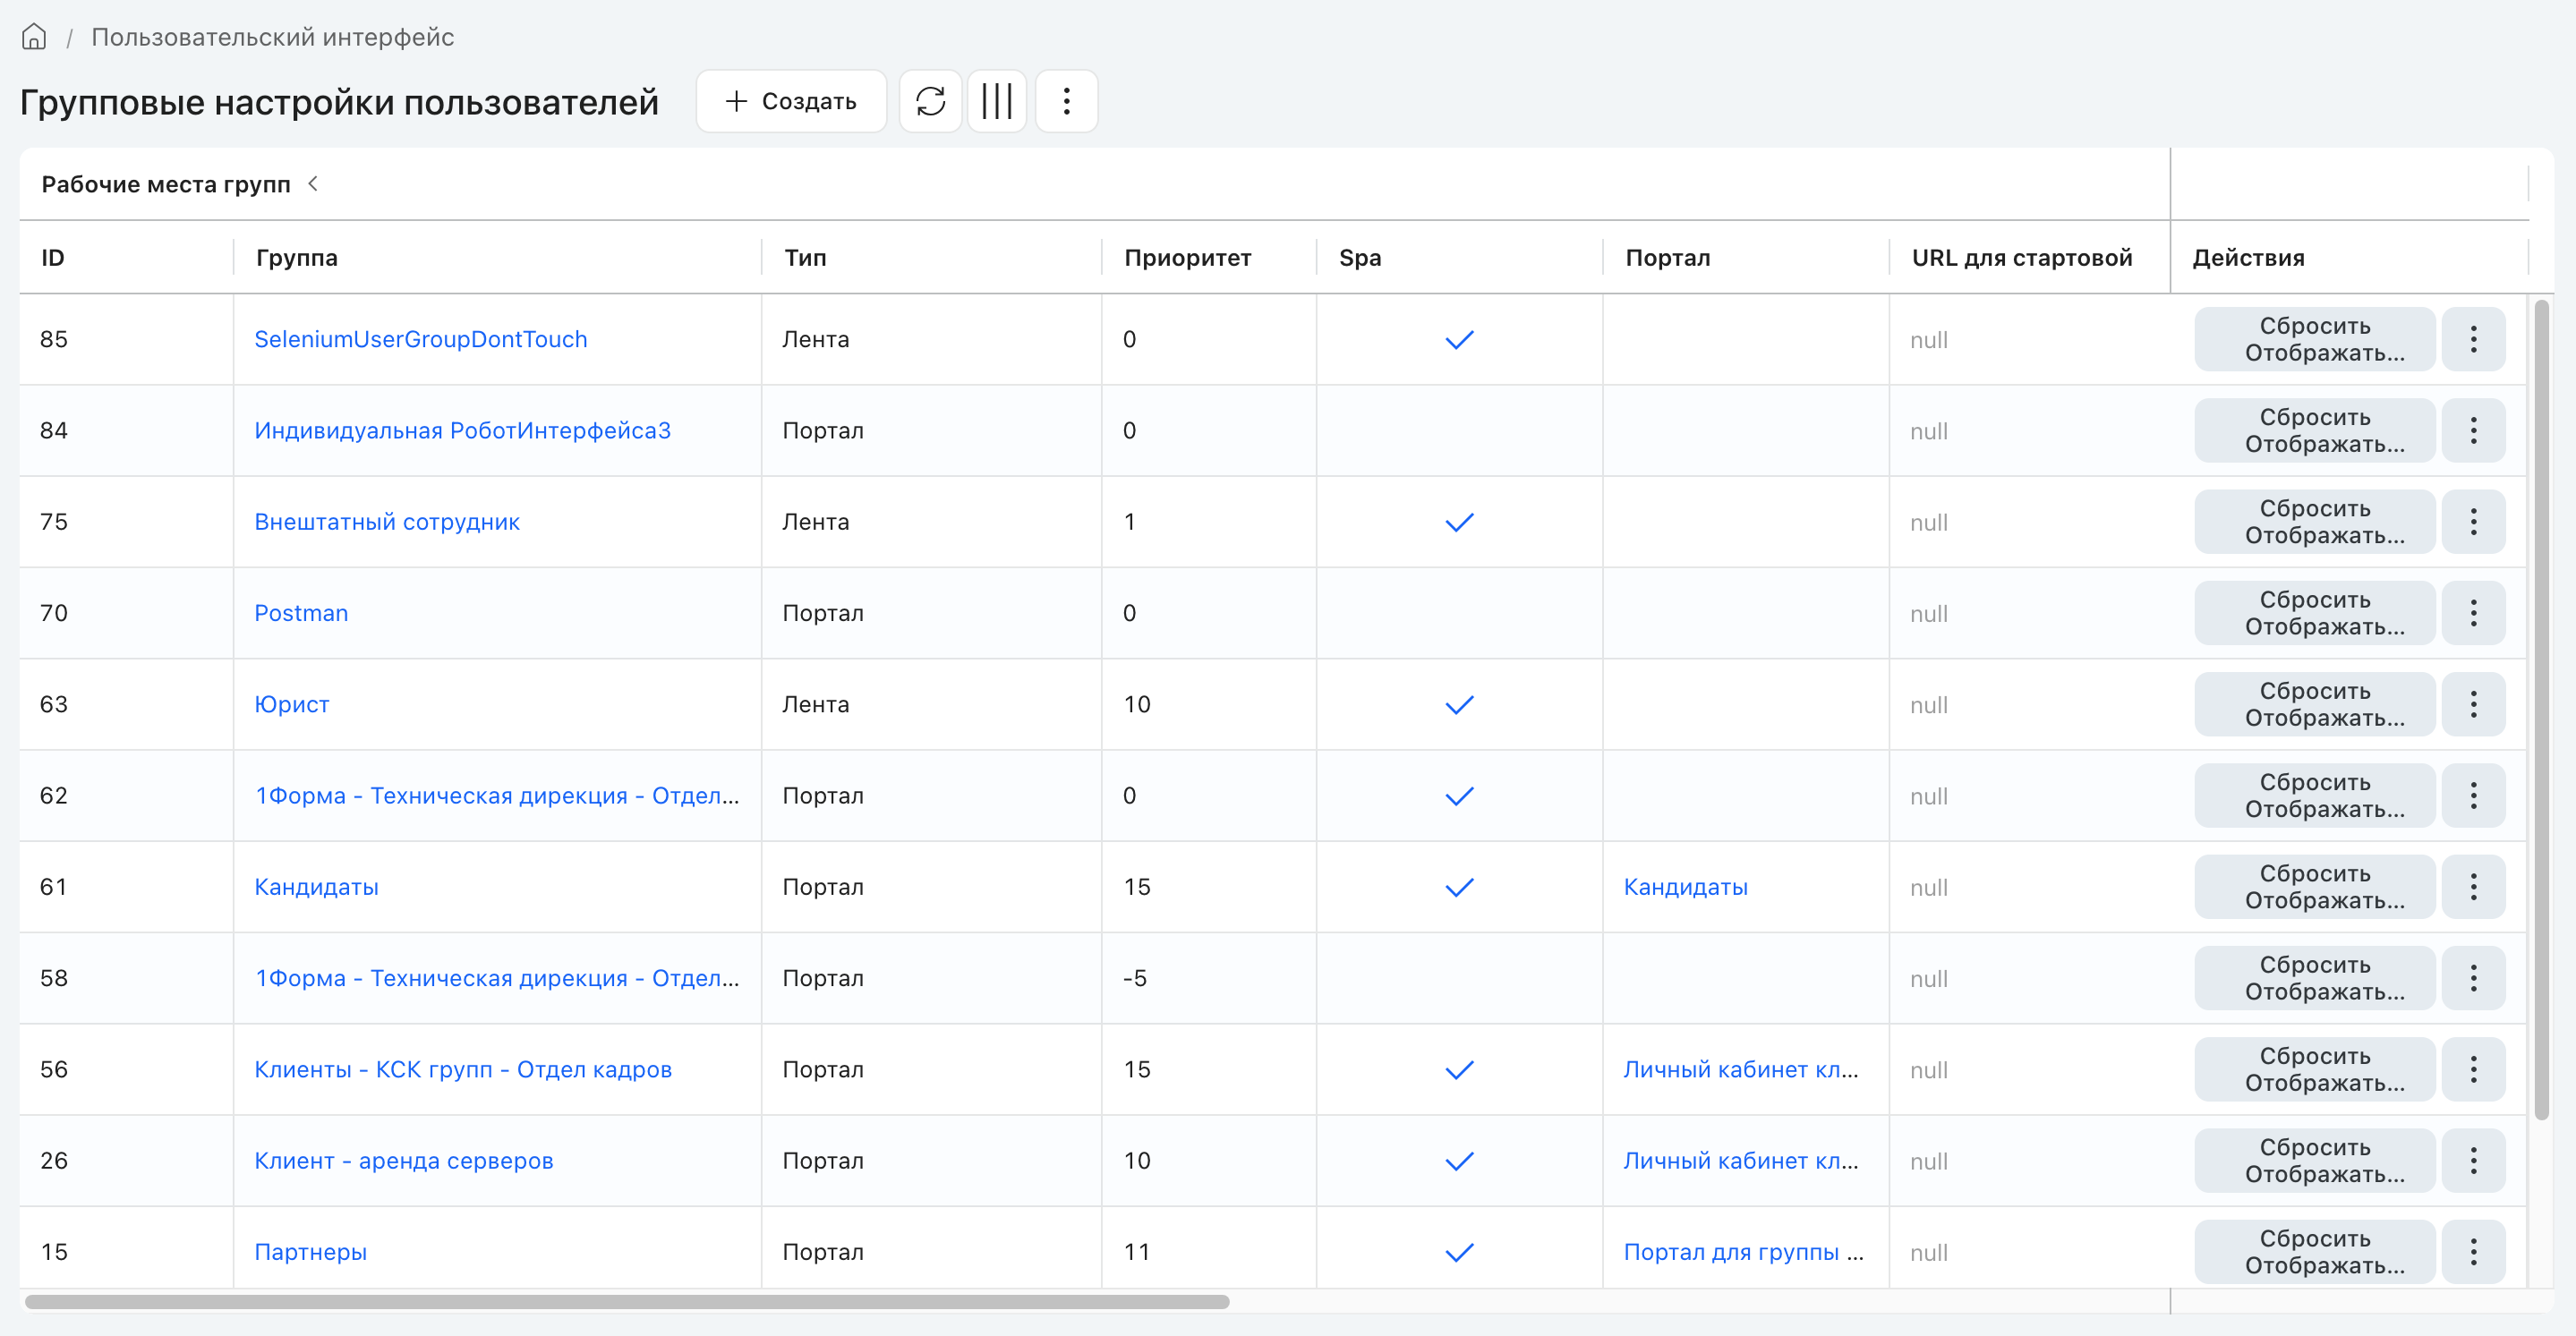Viewport: 2576px width, 1336px height.
Task: Click the vertical scrollbar thumb of the table
Action: (x=2541, y=710)
